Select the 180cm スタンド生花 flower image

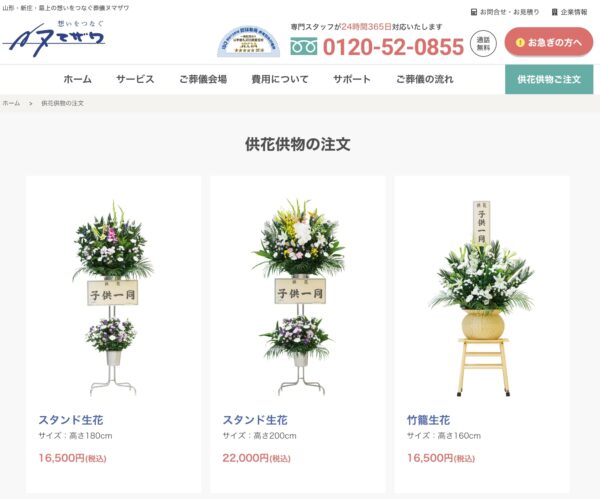(113, 298)
